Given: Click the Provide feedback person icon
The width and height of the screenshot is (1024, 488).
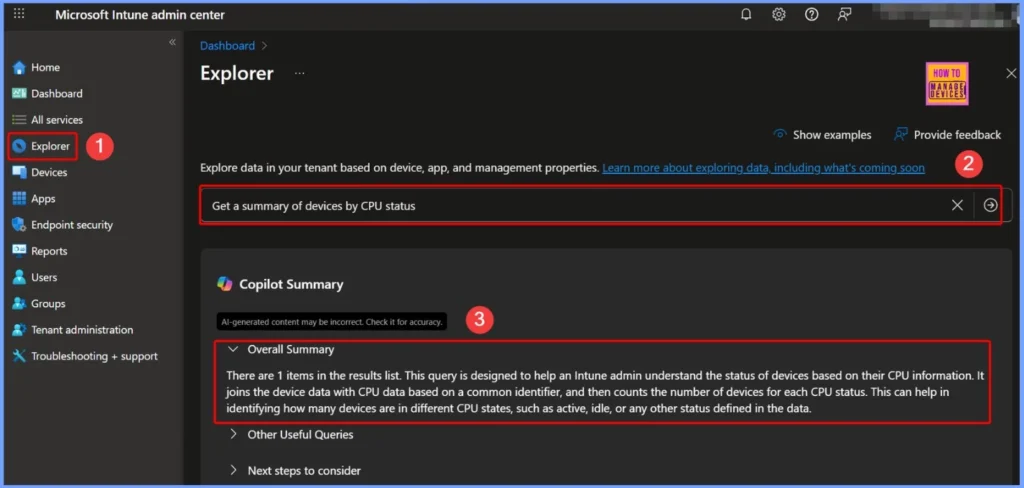Looking at the screenshot, I should [x=901, y=135].
